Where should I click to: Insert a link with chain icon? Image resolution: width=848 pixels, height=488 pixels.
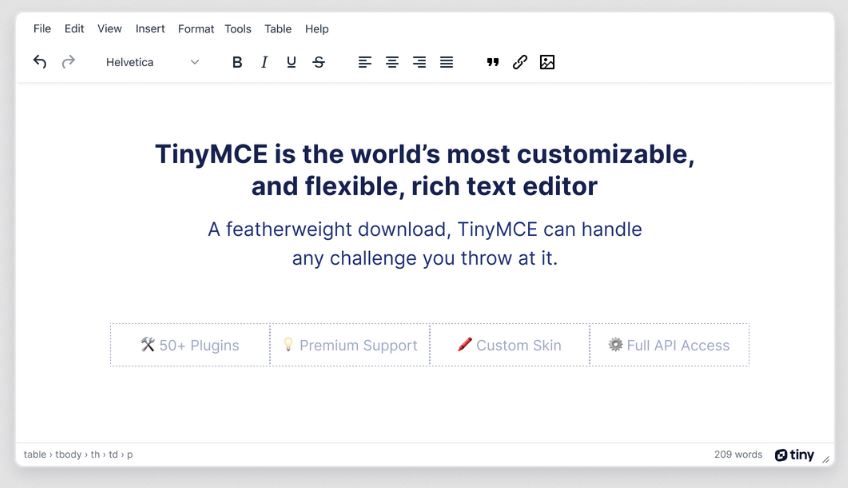tap(520, 62)
